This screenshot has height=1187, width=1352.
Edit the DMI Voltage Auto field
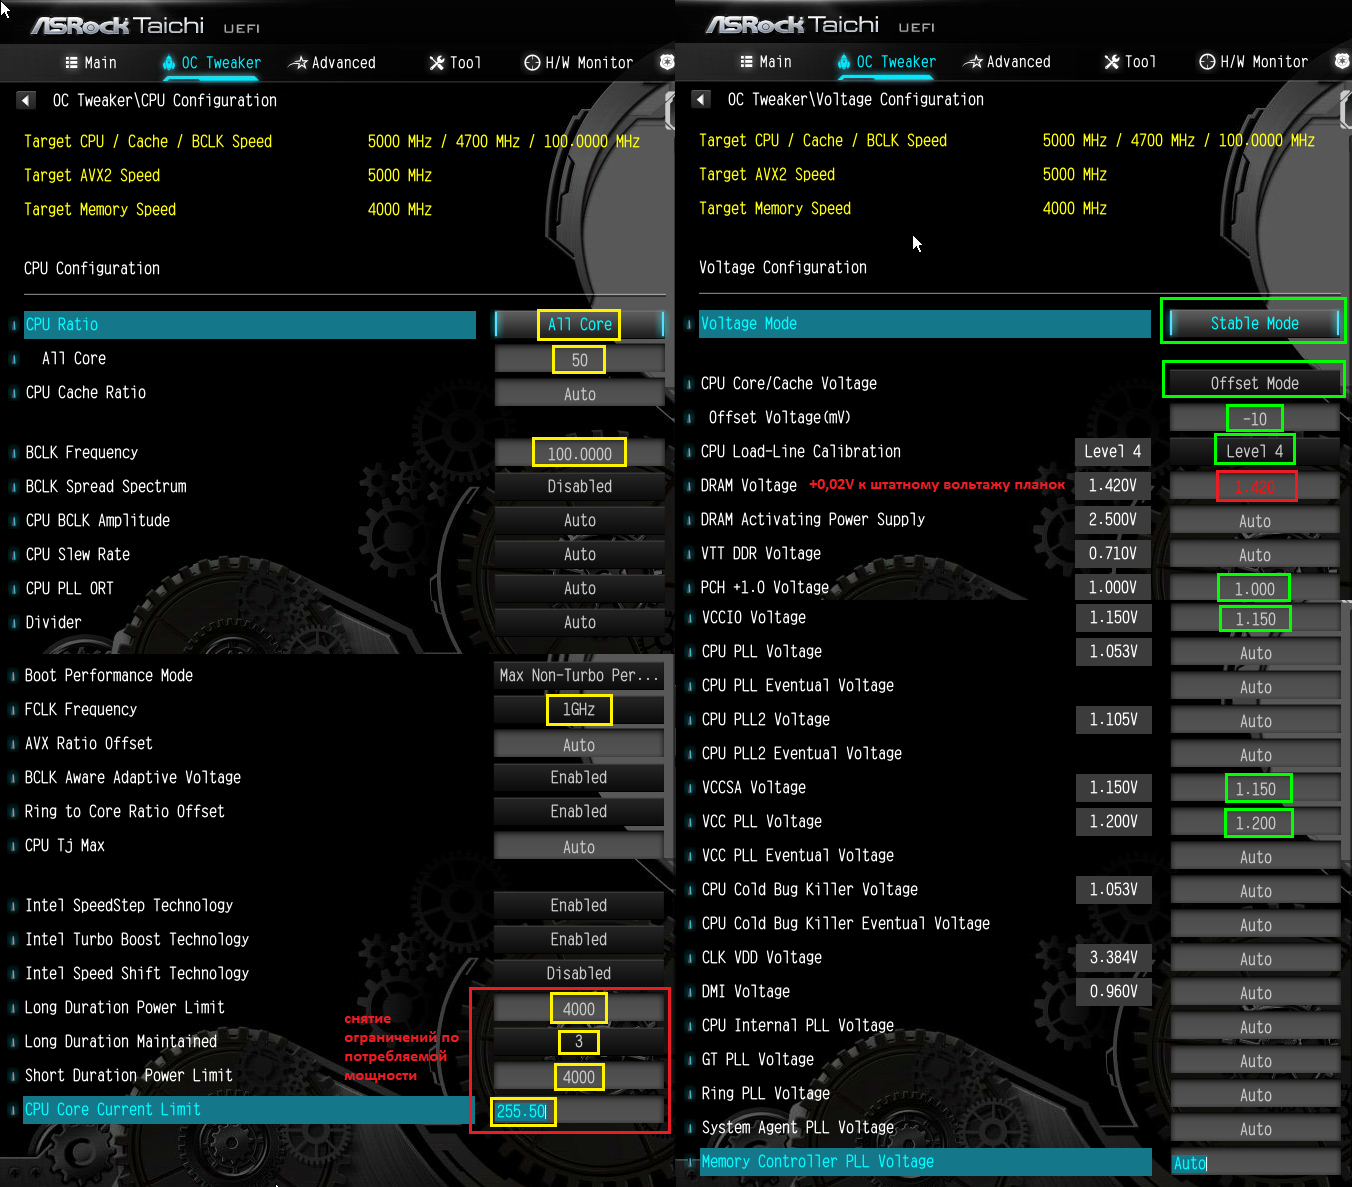1254,993
